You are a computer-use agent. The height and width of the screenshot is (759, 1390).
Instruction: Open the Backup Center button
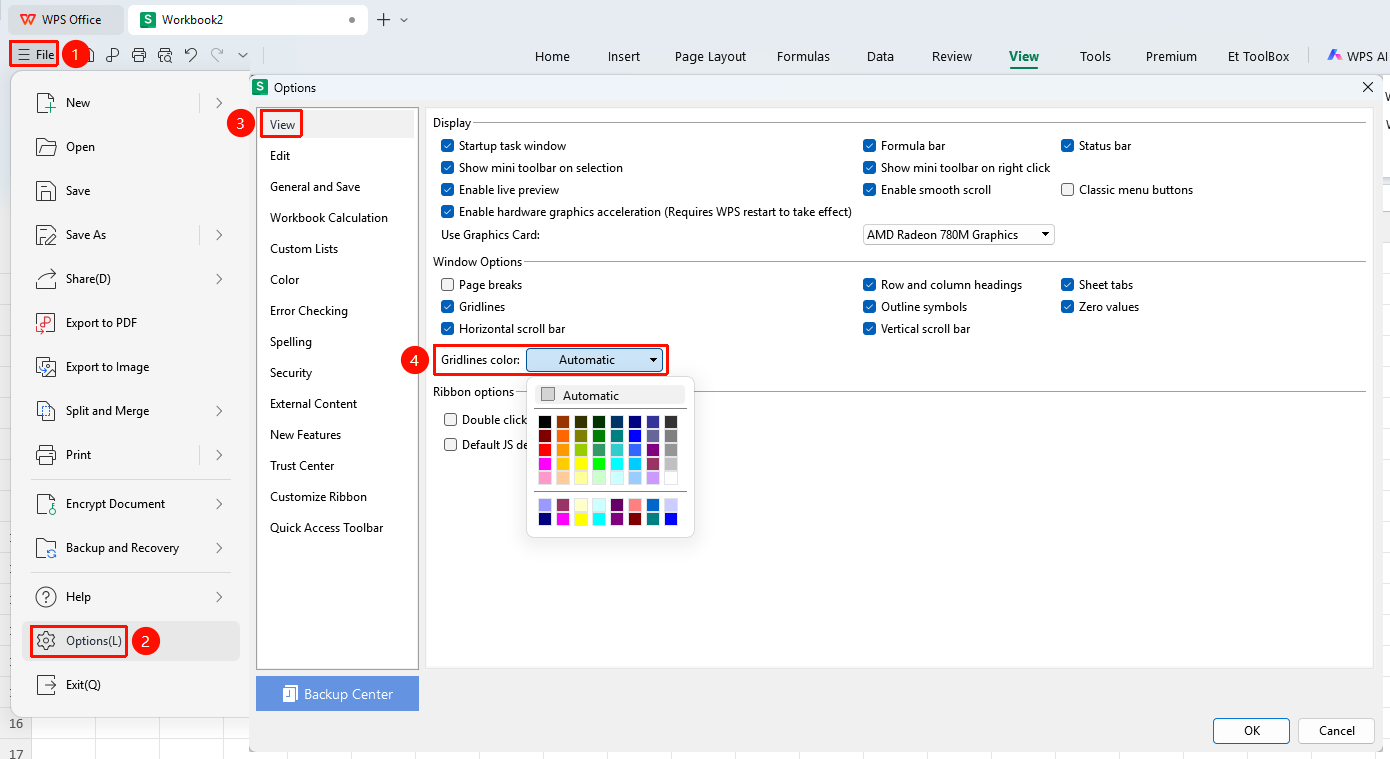[337, 694]
